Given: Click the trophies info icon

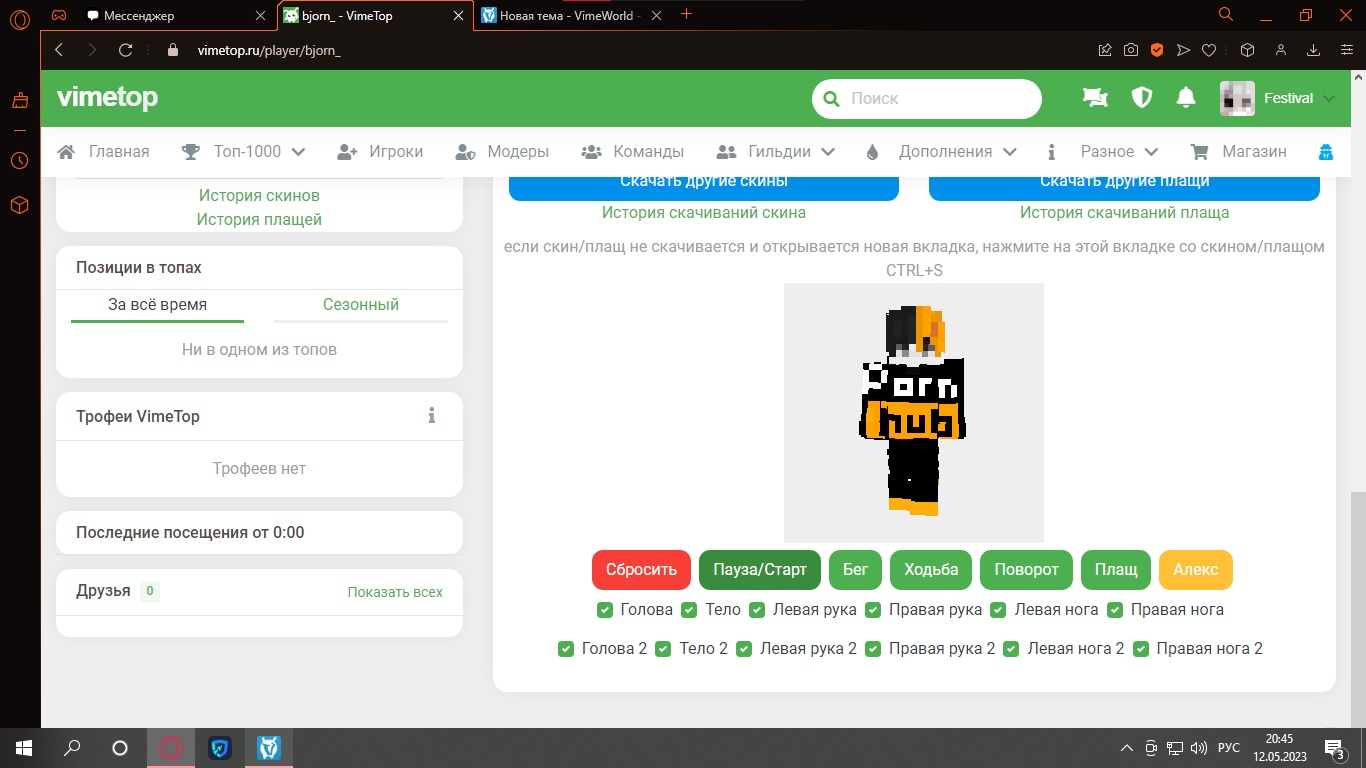Looking at the screenshot, I should click(x=432, y=416).
